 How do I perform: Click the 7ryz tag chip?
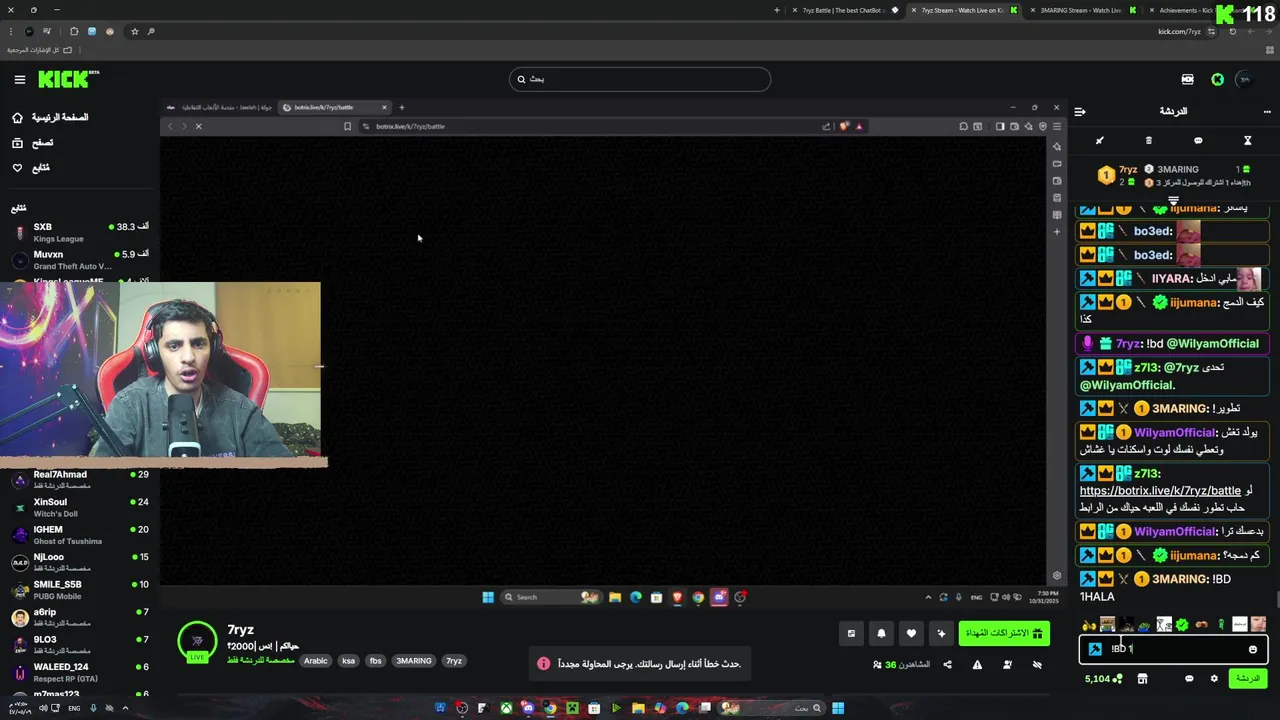tap(454, 661)
